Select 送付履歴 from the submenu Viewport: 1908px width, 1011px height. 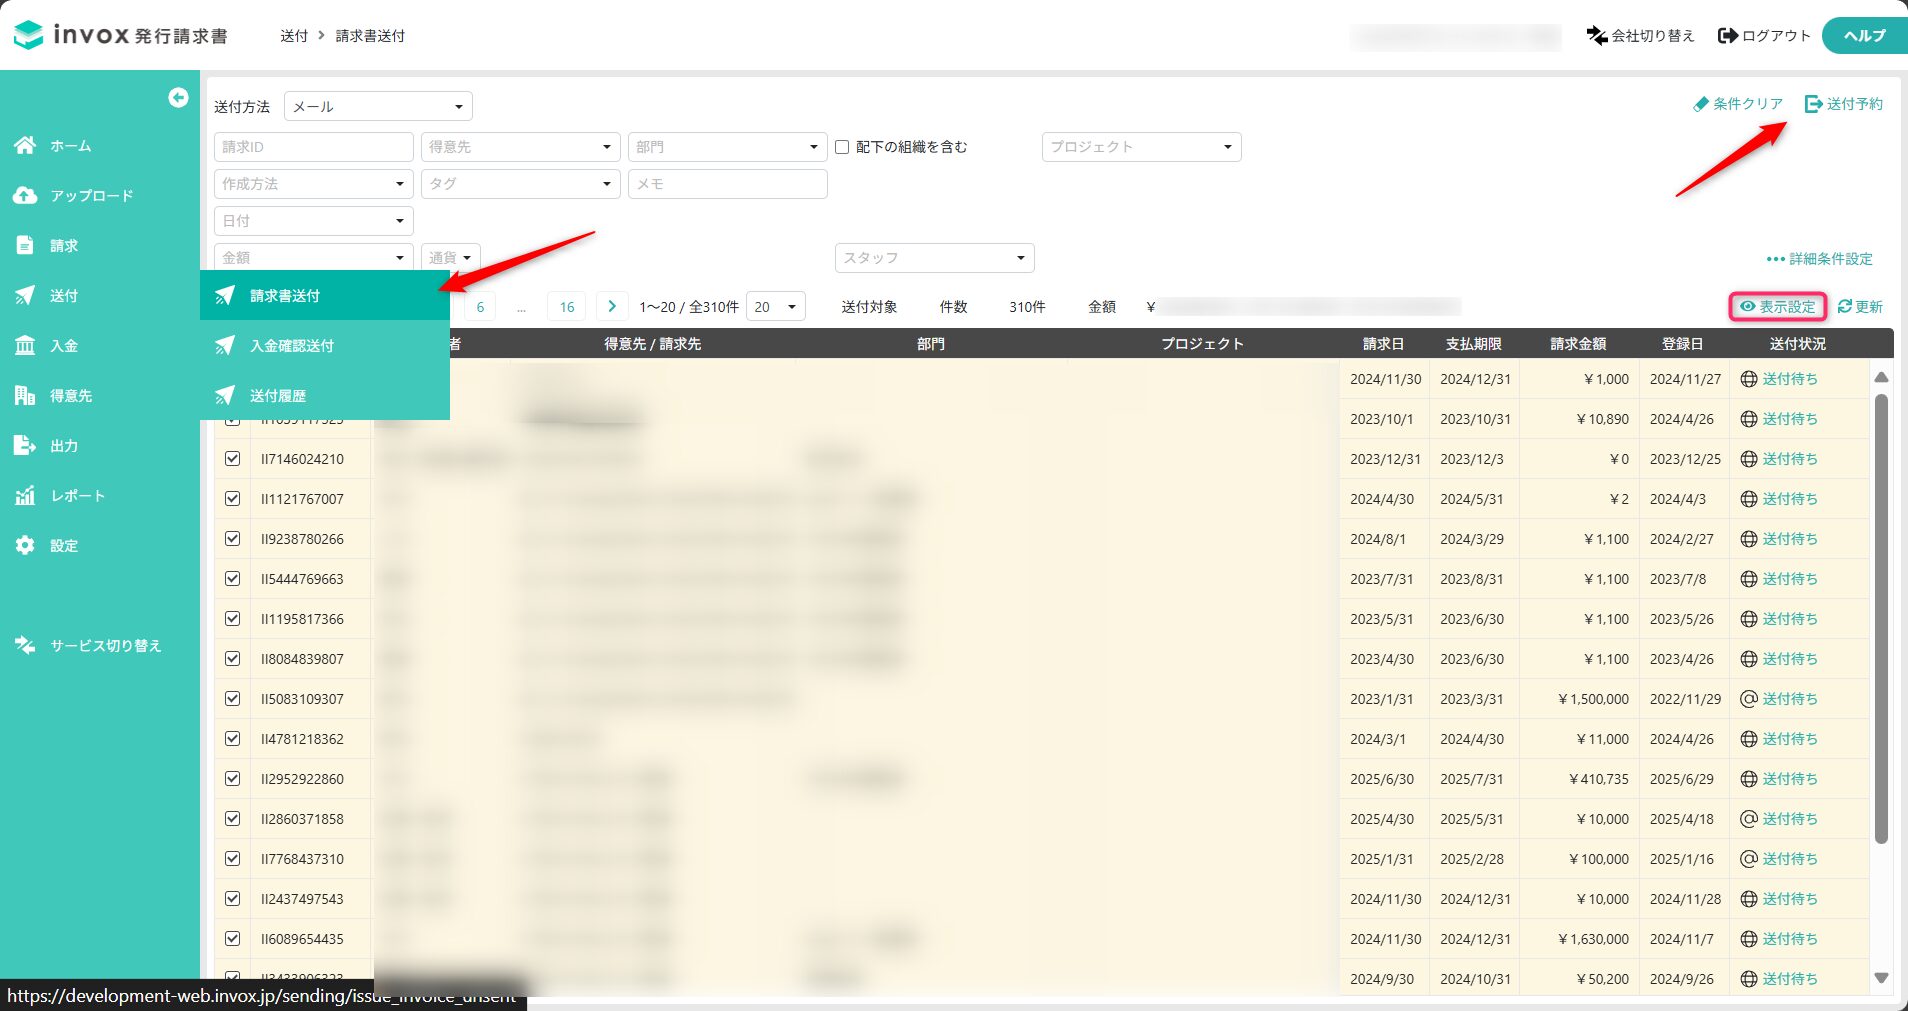click(x=278, y=396)
